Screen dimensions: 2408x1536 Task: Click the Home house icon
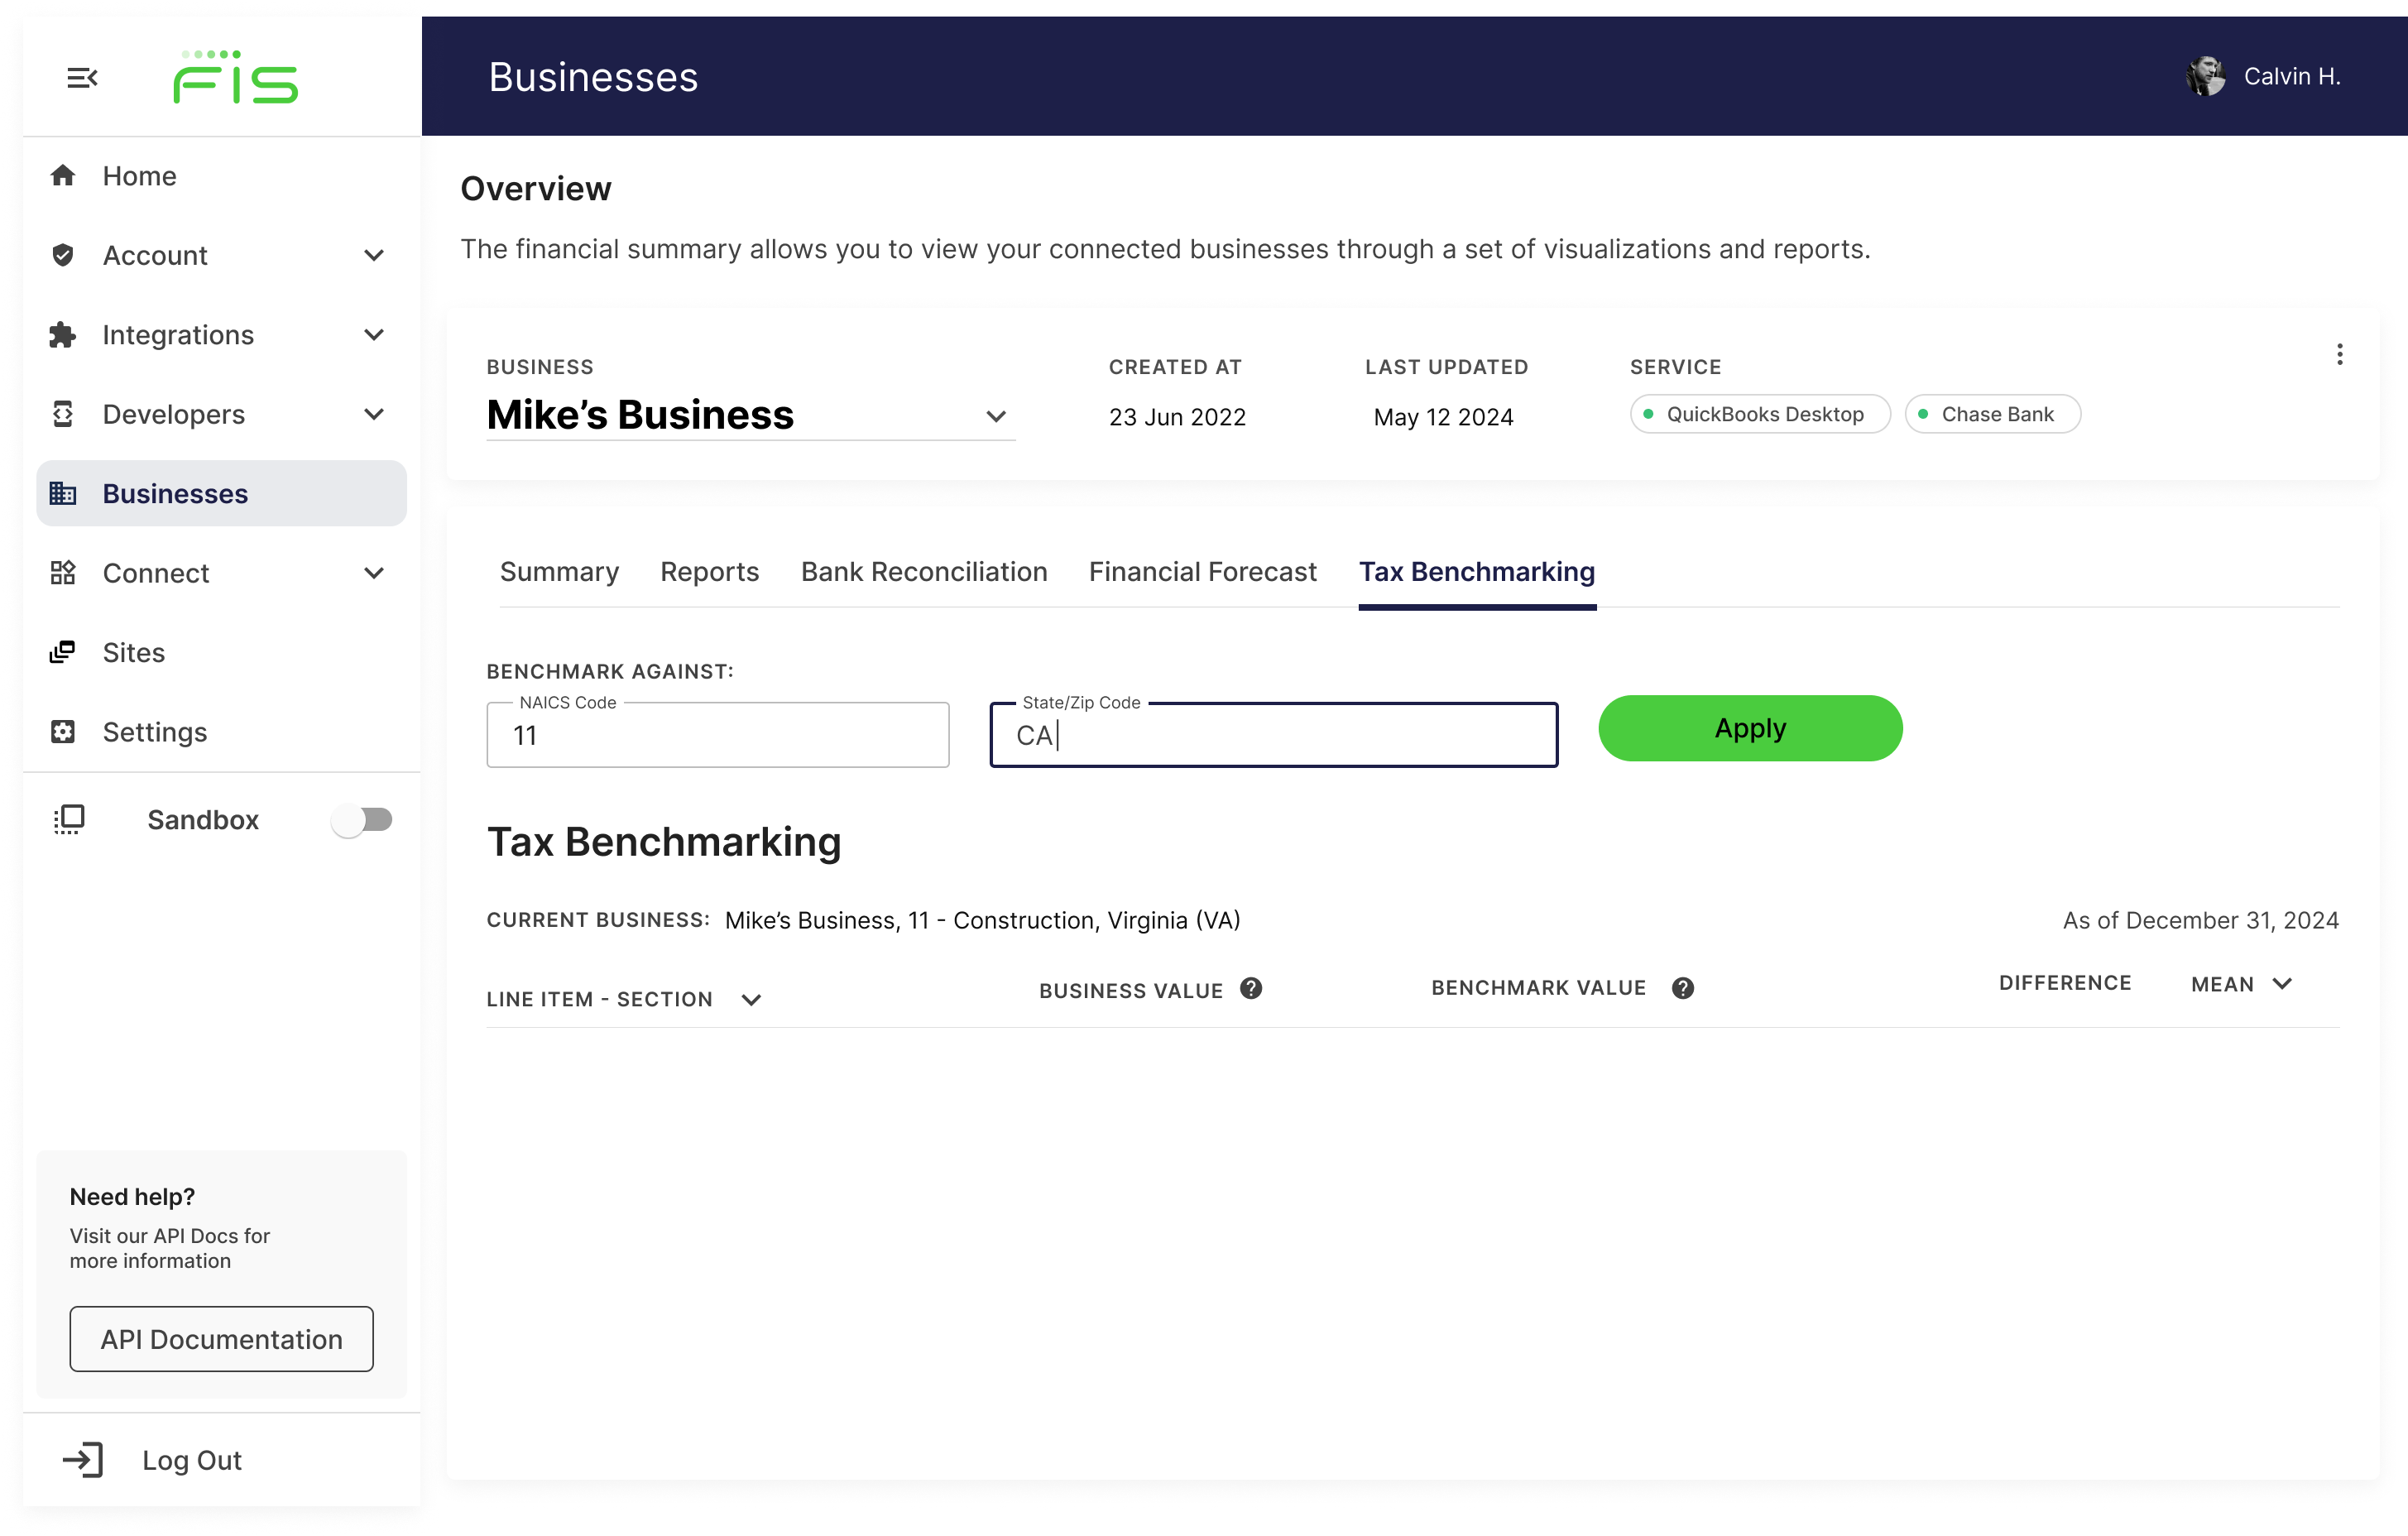click(63, 176)
